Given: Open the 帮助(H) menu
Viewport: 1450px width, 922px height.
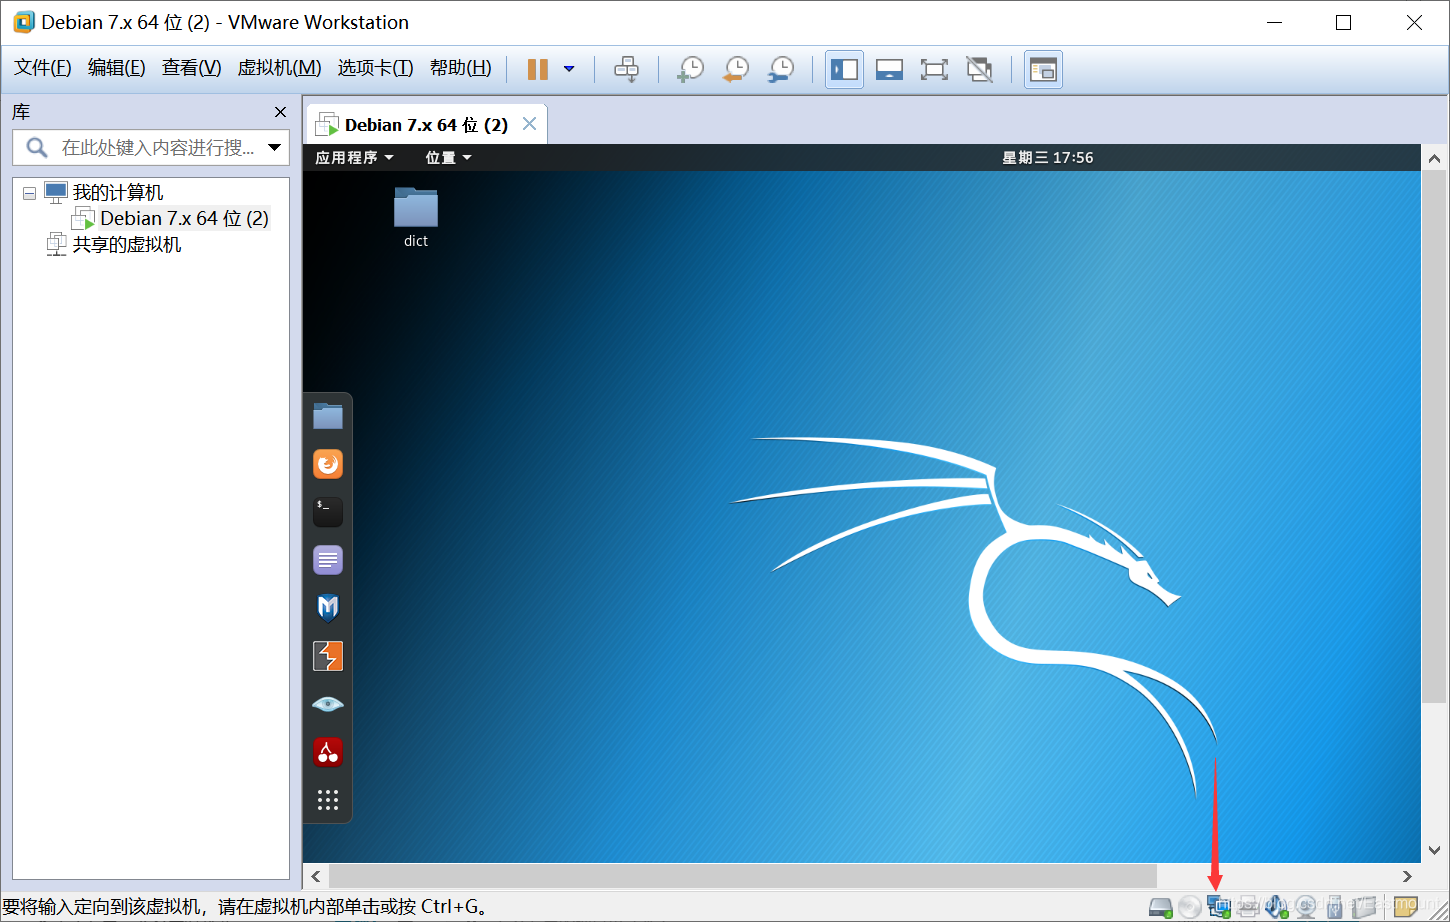Looking at the screenshot, I should pos(460,68).
